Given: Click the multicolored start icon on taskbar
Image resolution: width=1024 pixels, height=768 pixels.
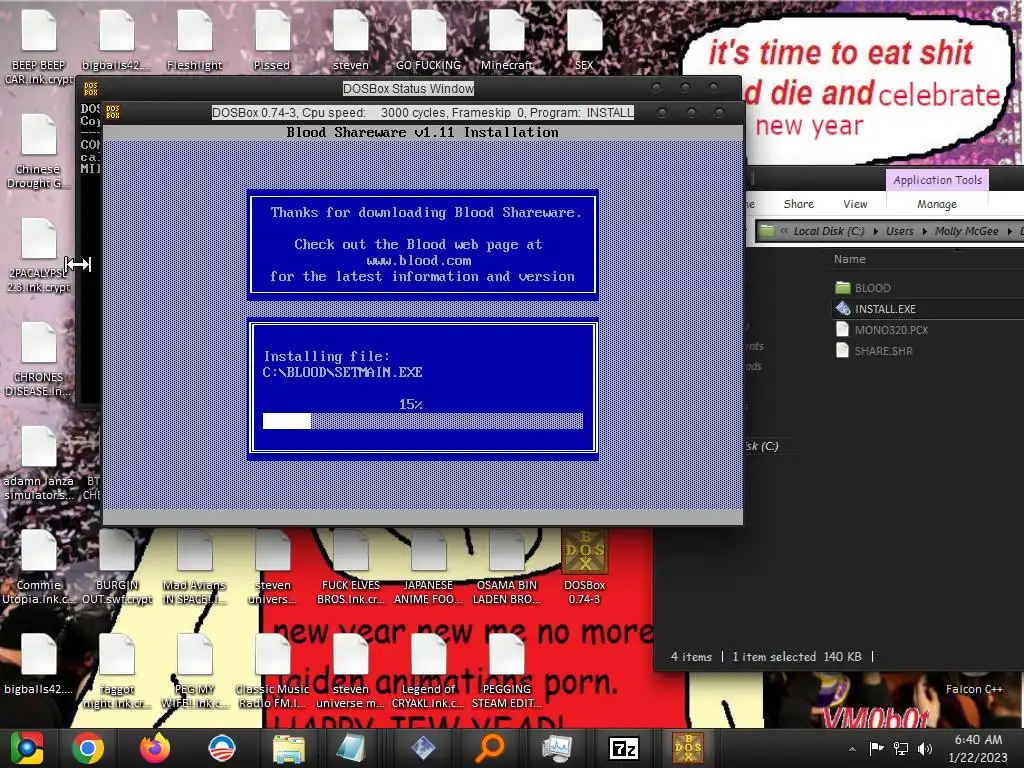Looking at the screenshot, I should point(26,748).
